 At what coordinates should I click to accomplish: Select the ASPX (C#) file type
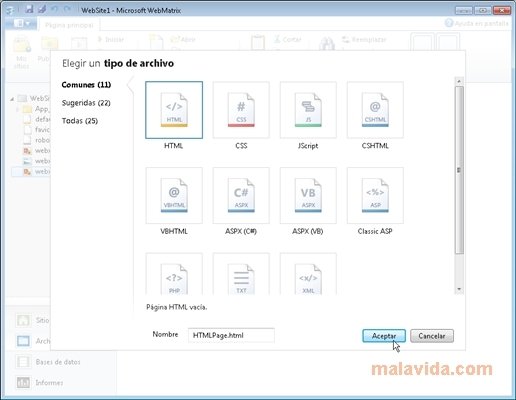pos(241,196)
